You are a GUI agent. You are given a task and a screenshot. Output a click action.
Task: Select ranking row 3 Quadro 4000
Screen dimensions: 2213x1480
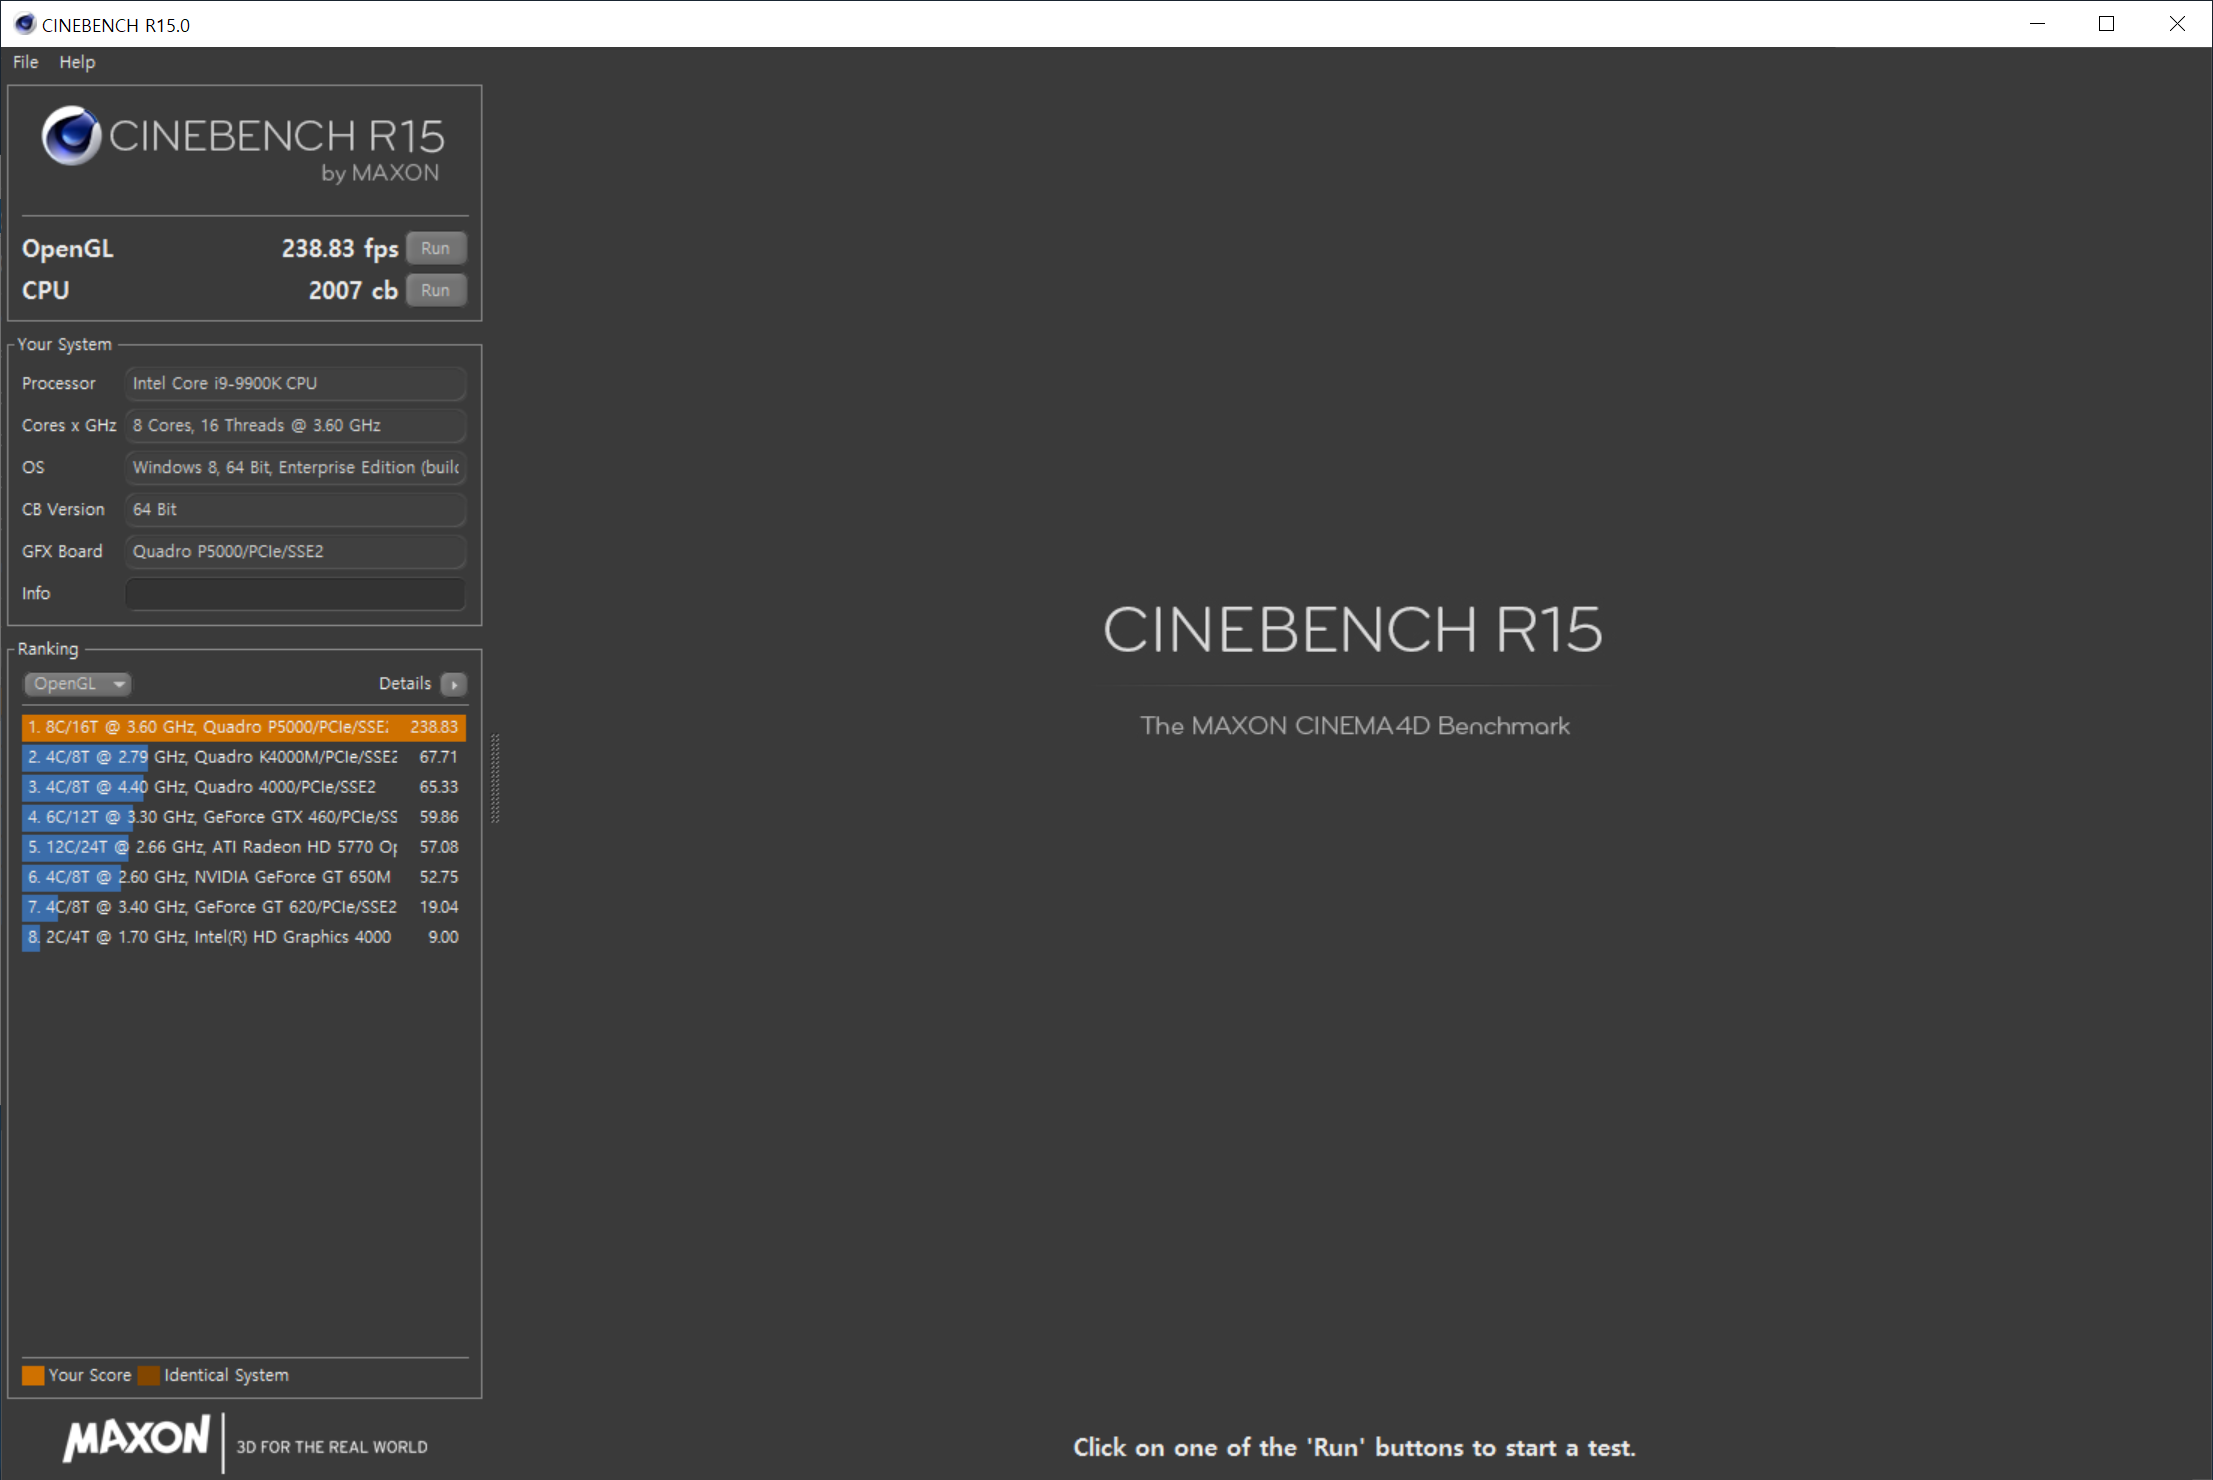(244, 787)
